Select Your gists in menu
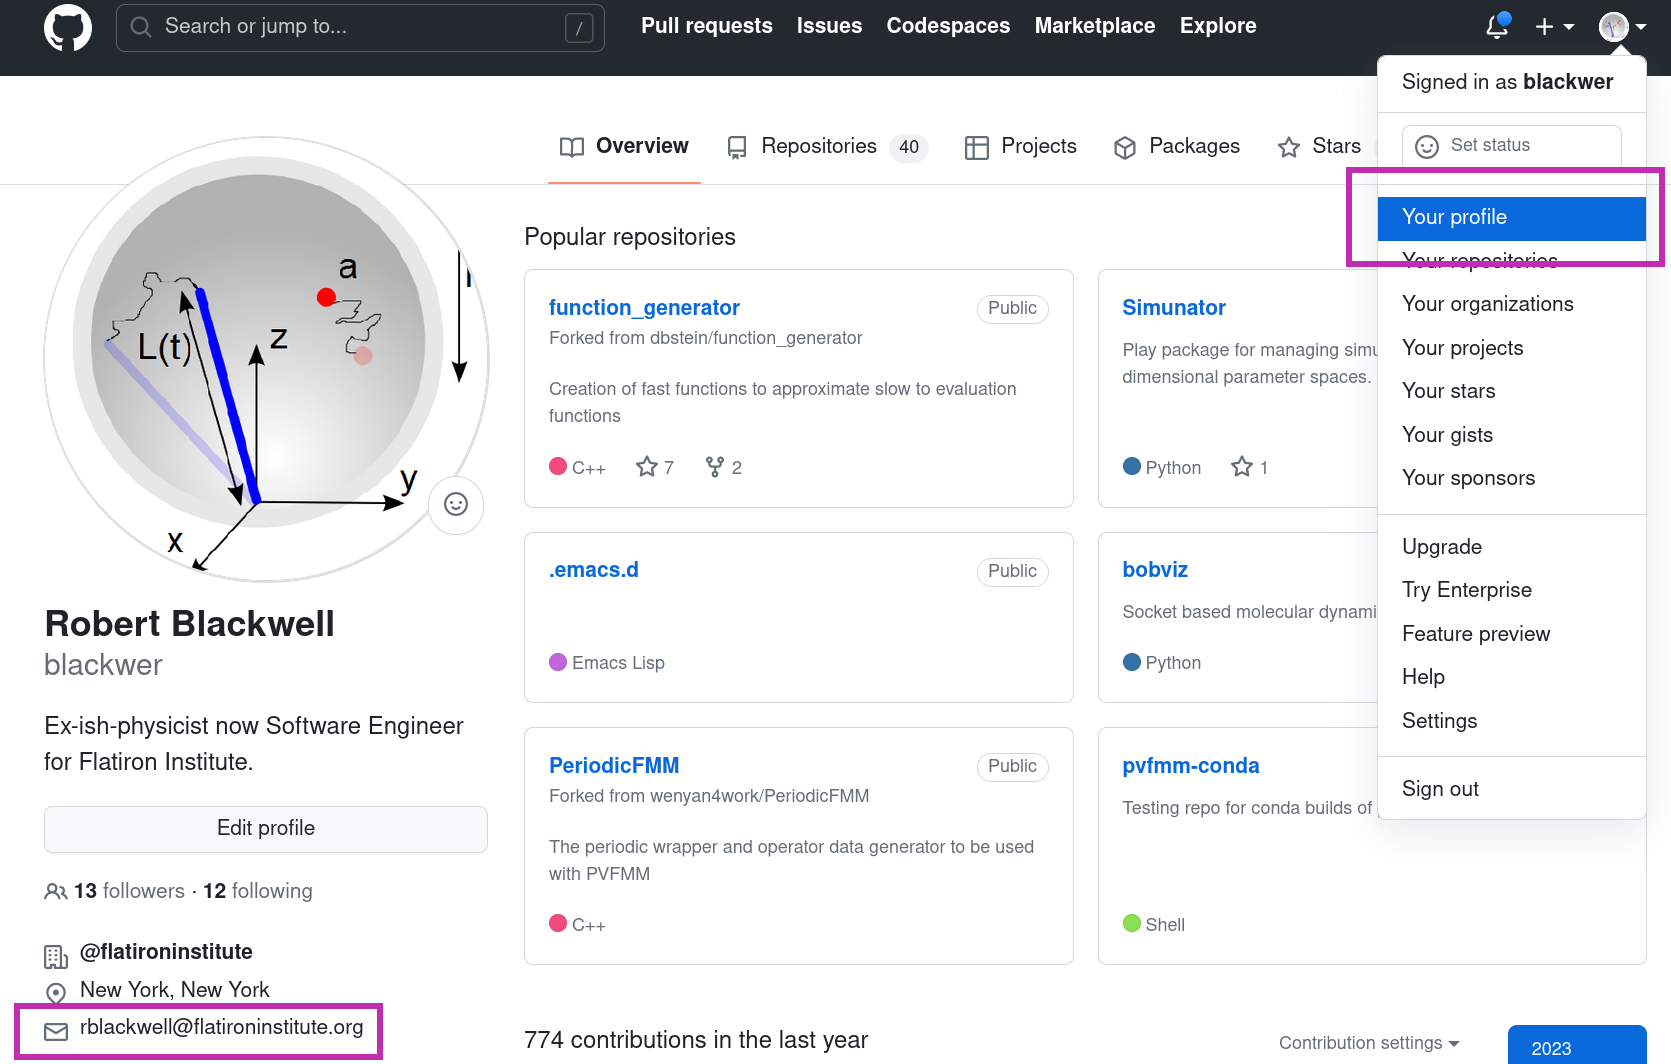Viewport: 1671px width, 1064px height. 1511,435
